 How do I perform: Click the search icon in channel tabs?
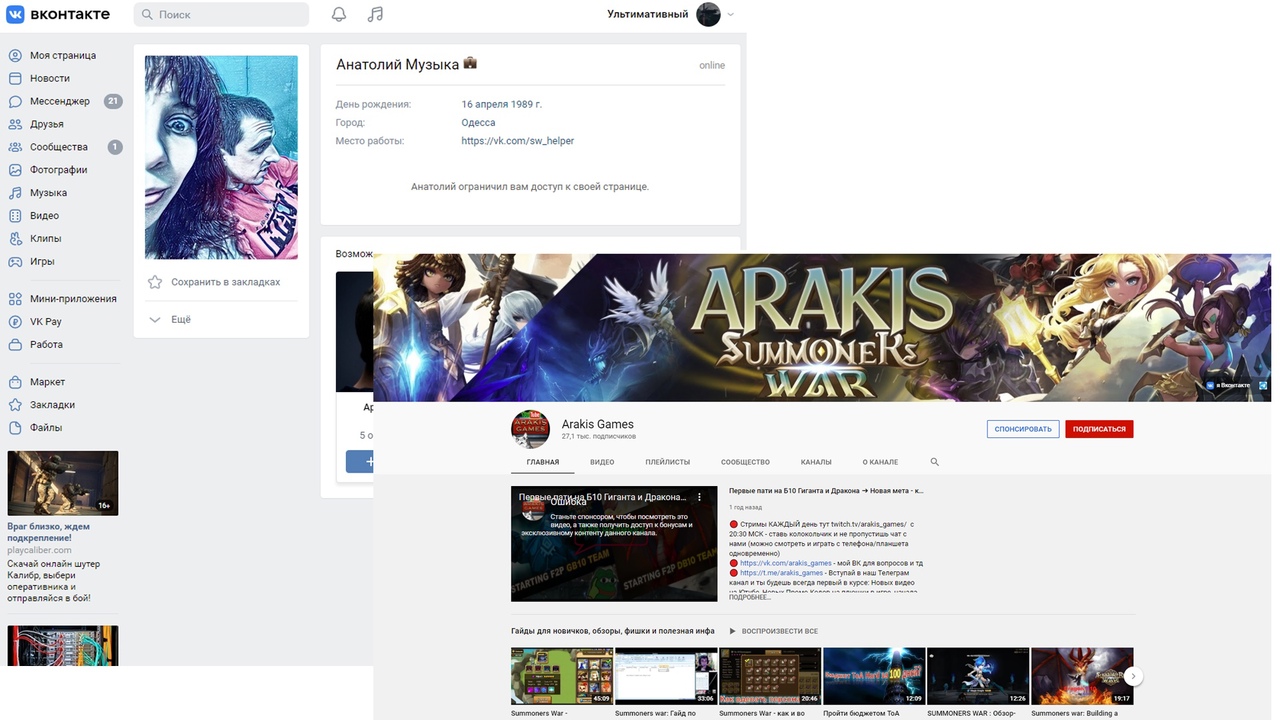pyautogui.click(x=935, y=462)
